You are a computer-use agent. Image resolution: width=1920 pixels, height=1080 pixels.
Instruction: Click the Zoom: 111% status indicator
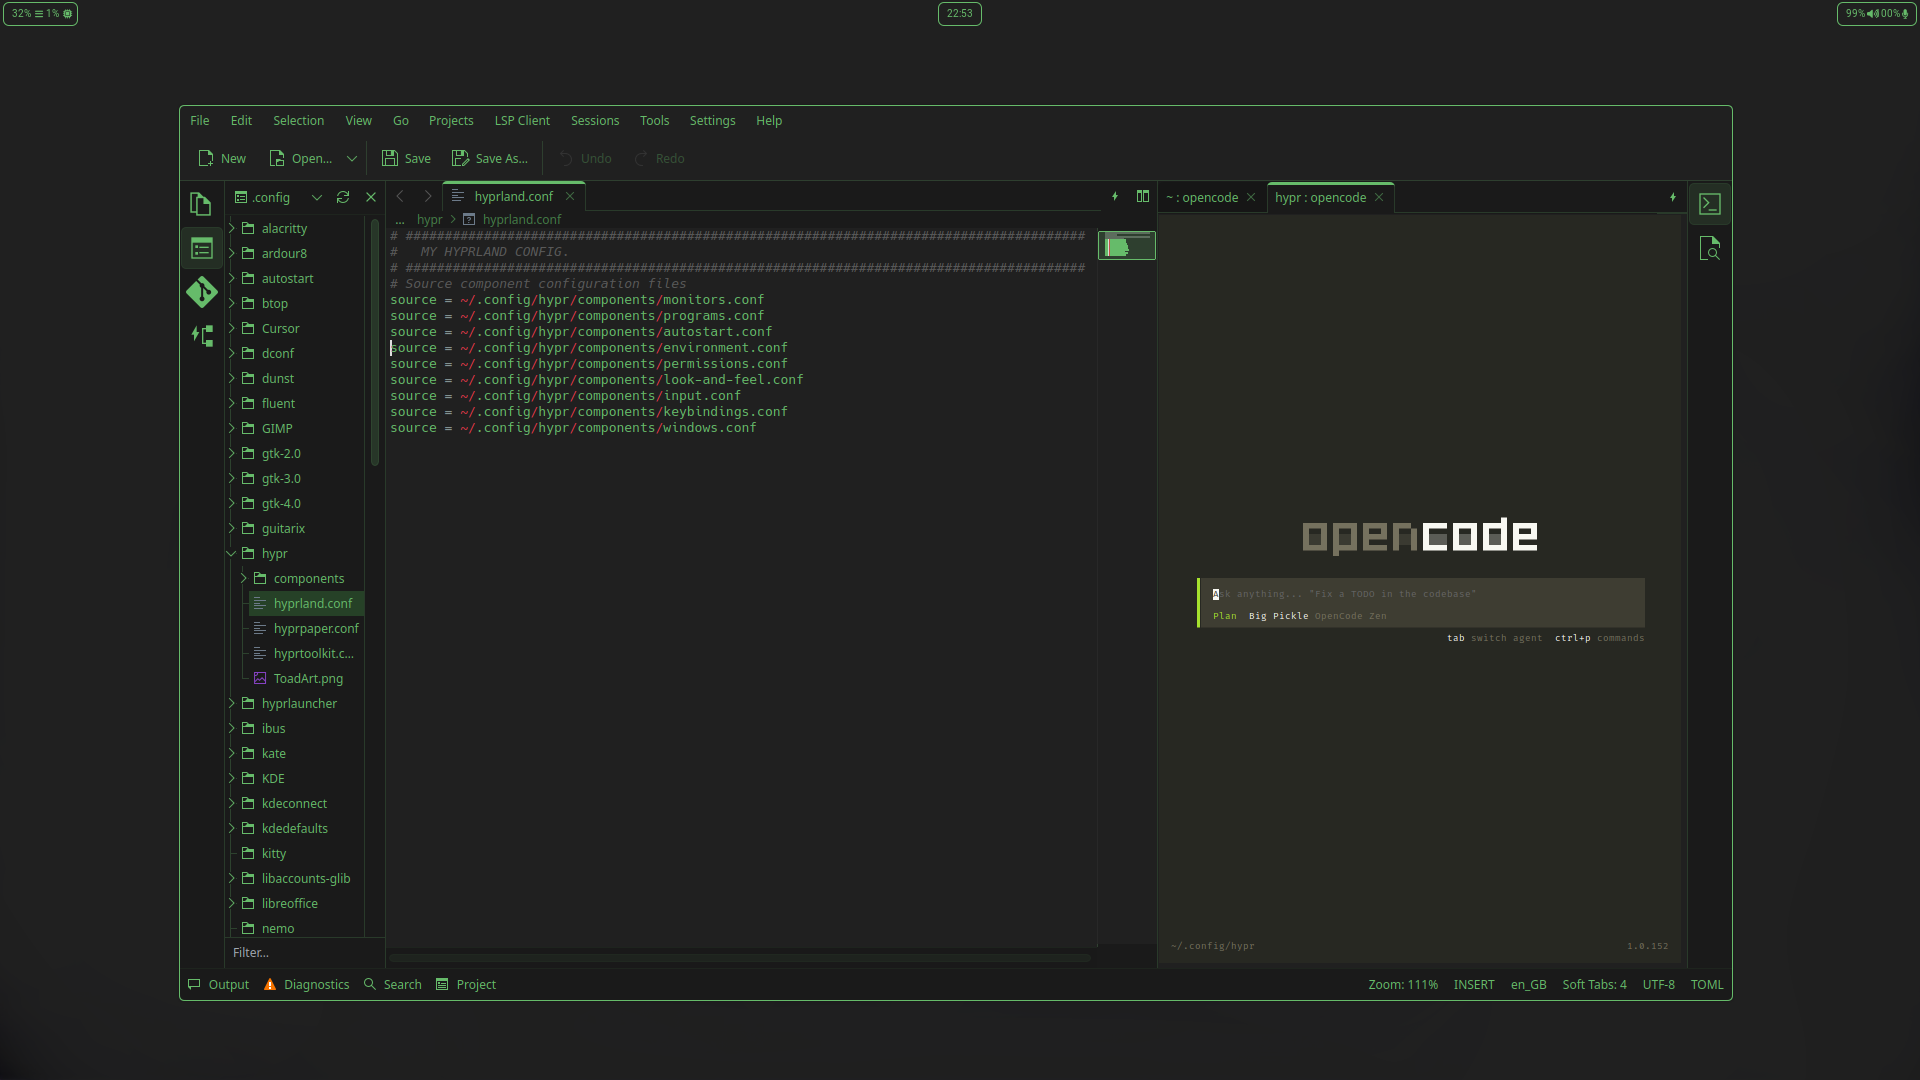(x=1402, y=984)
